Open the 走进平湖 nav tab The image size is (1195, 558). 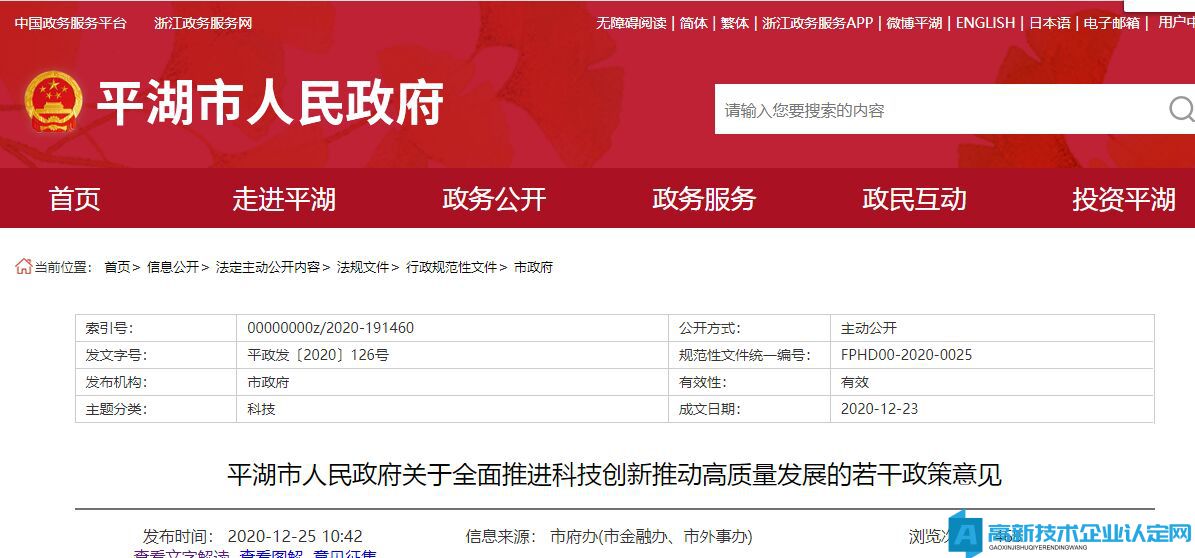(x=284, y=199)
